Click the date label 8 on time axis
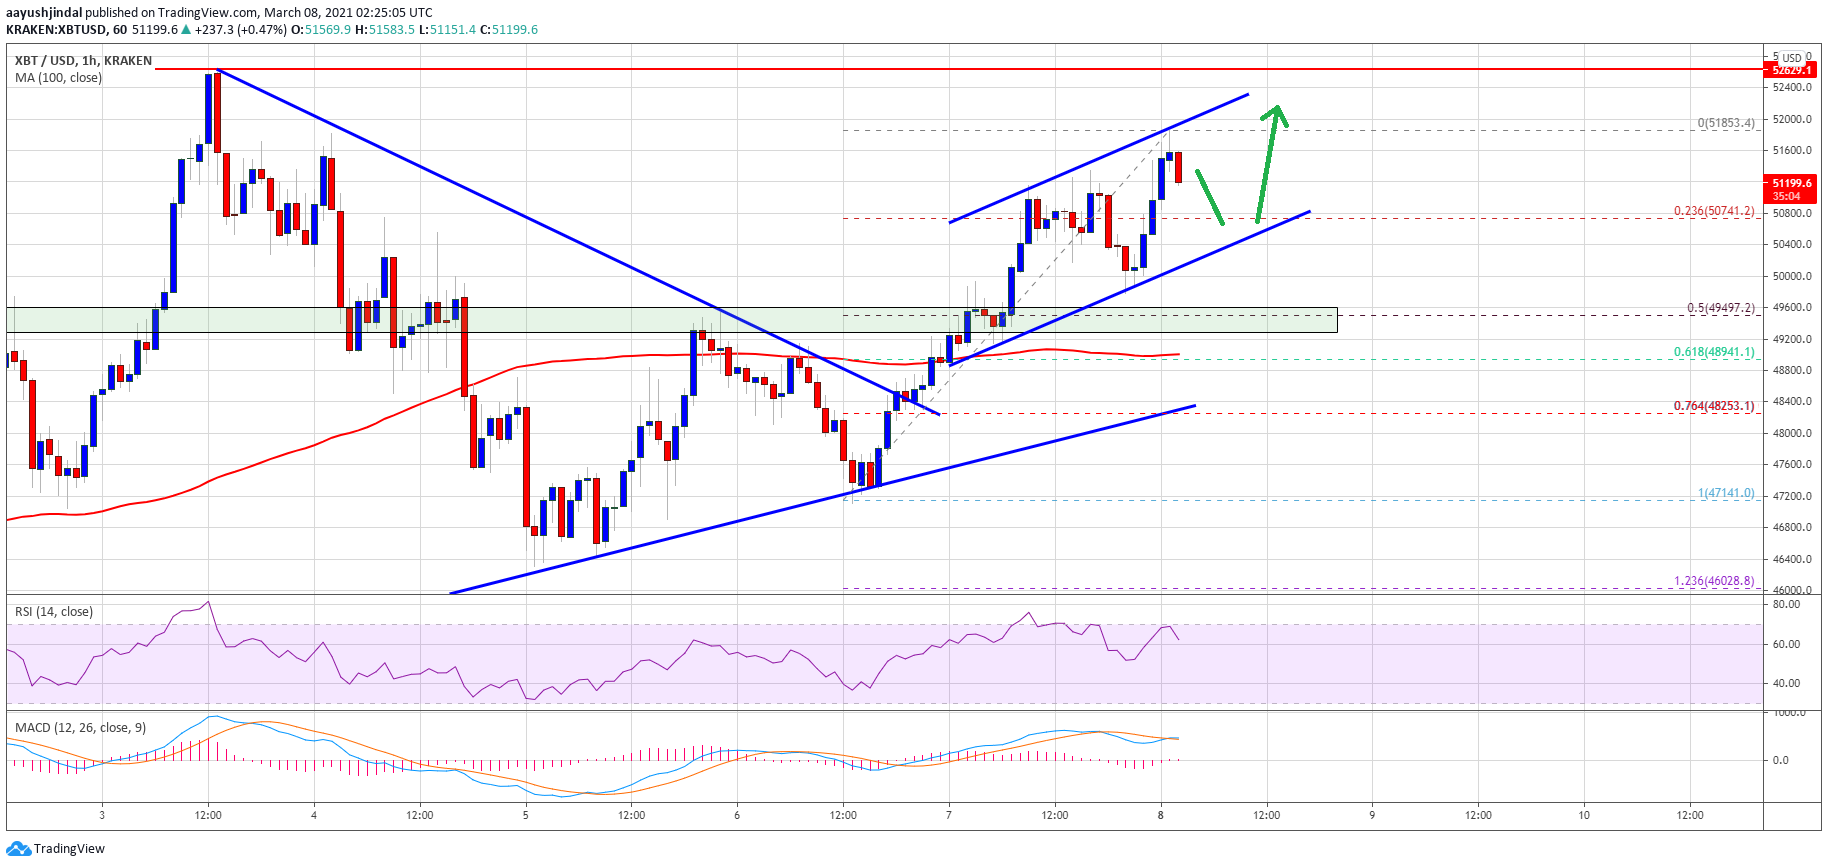 tap(1160, 815)
